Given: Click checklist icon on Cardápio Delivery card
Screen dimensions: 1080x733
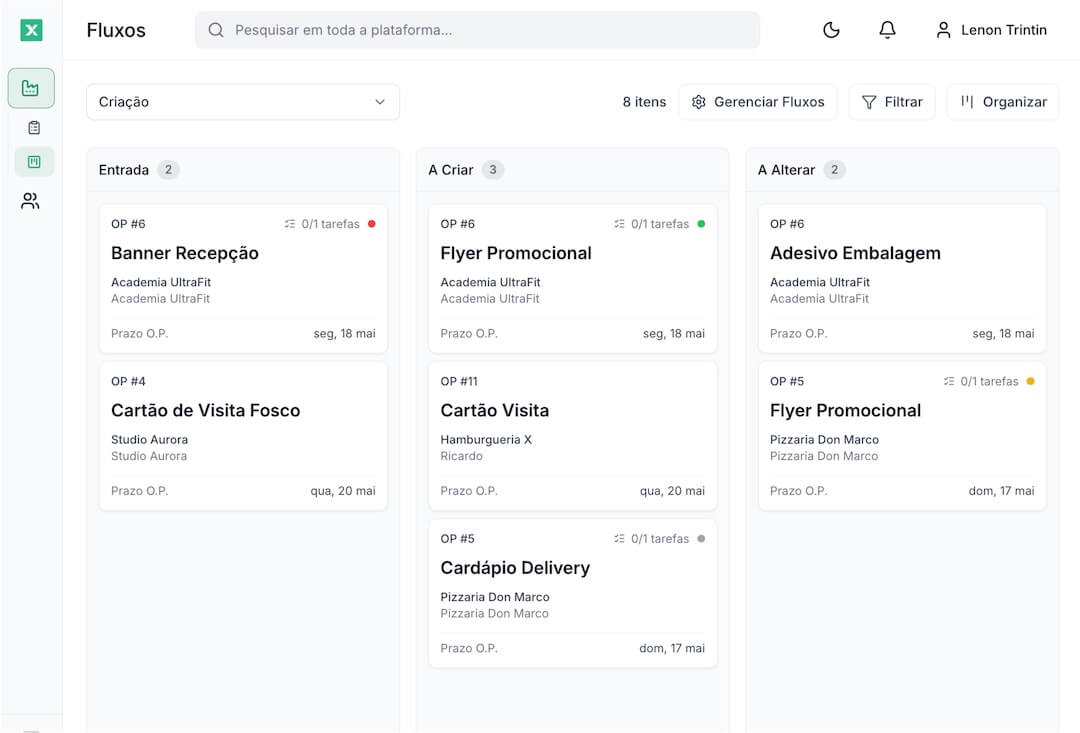Looking at the screenshot, I should [x=619, y=539].
